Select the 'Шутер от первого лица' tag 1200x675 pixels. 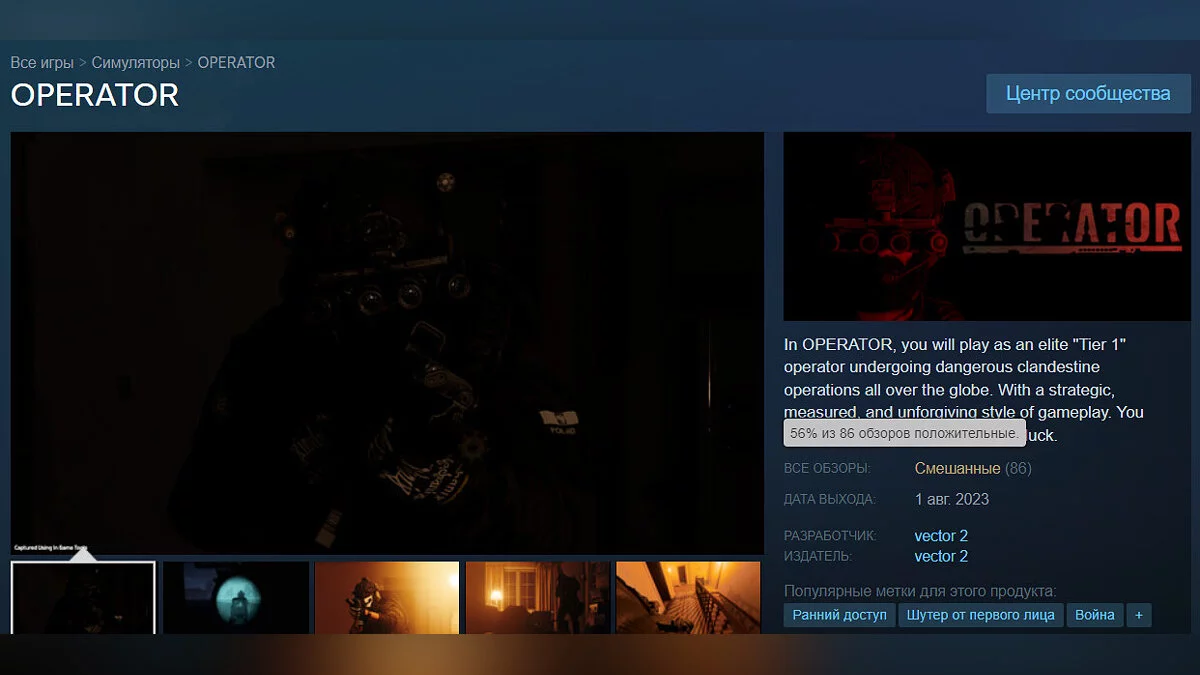point(980,615)
